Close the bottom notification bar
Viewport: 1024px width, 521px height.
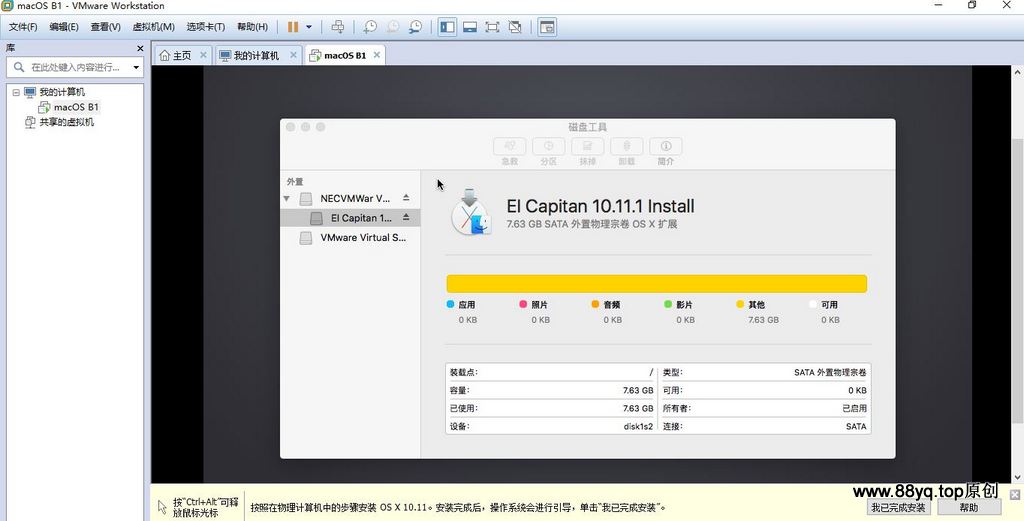pos(1015,494)
